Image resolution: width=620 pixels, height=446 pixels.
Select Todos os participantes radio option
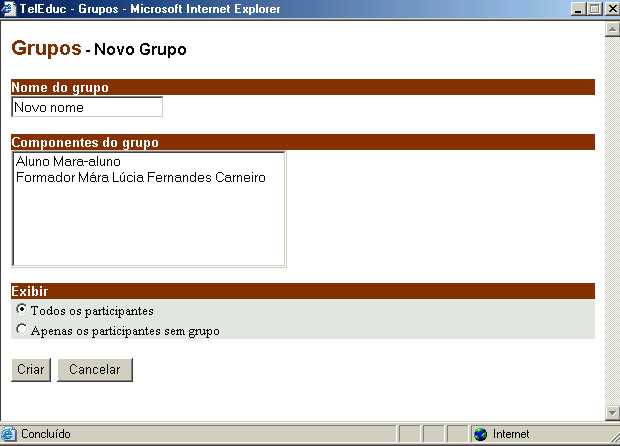[x=21, y=309]
